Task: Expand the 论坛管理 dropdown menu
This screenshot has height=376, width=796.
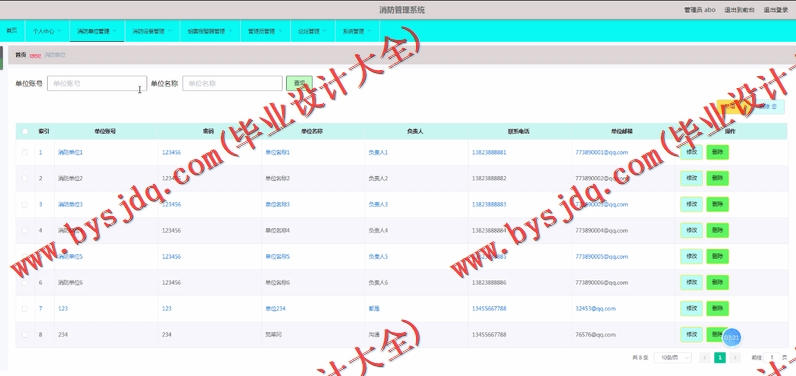Action: pyautogui.click(x=312, y=31)
